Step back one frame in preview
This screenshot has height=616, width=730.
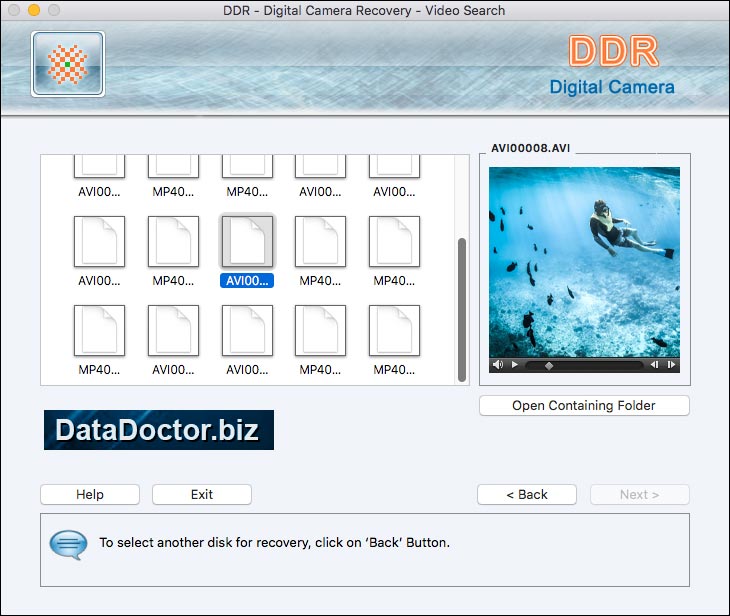655,366
